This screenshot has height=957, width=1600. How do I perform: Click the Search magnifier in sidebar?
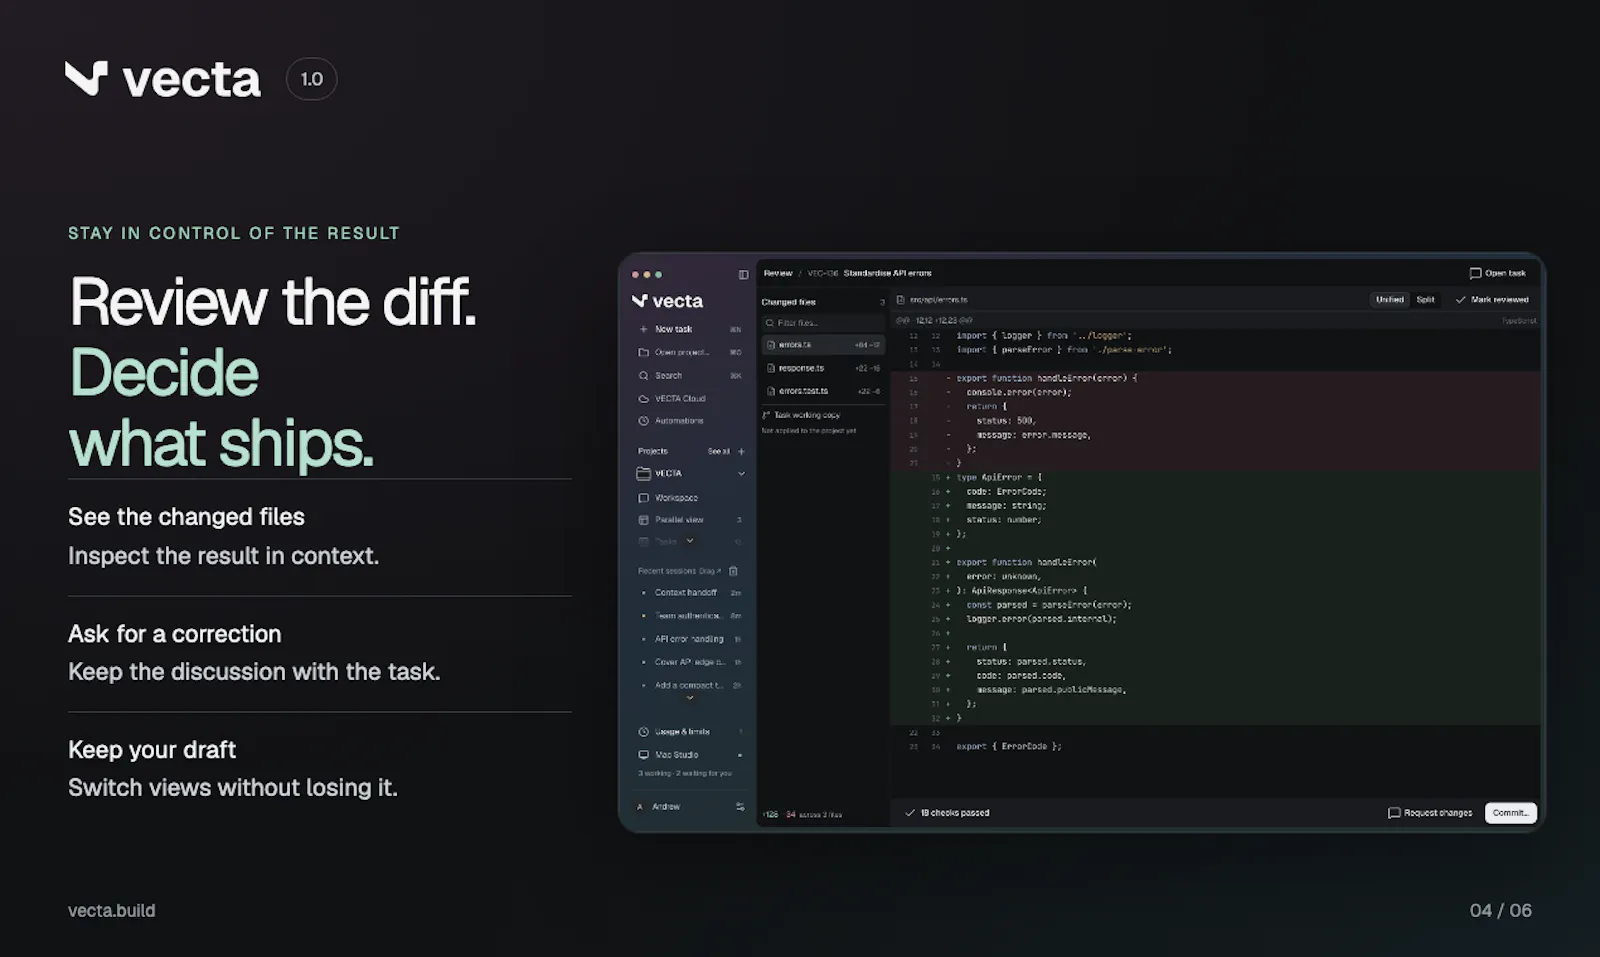pos(643,375)
